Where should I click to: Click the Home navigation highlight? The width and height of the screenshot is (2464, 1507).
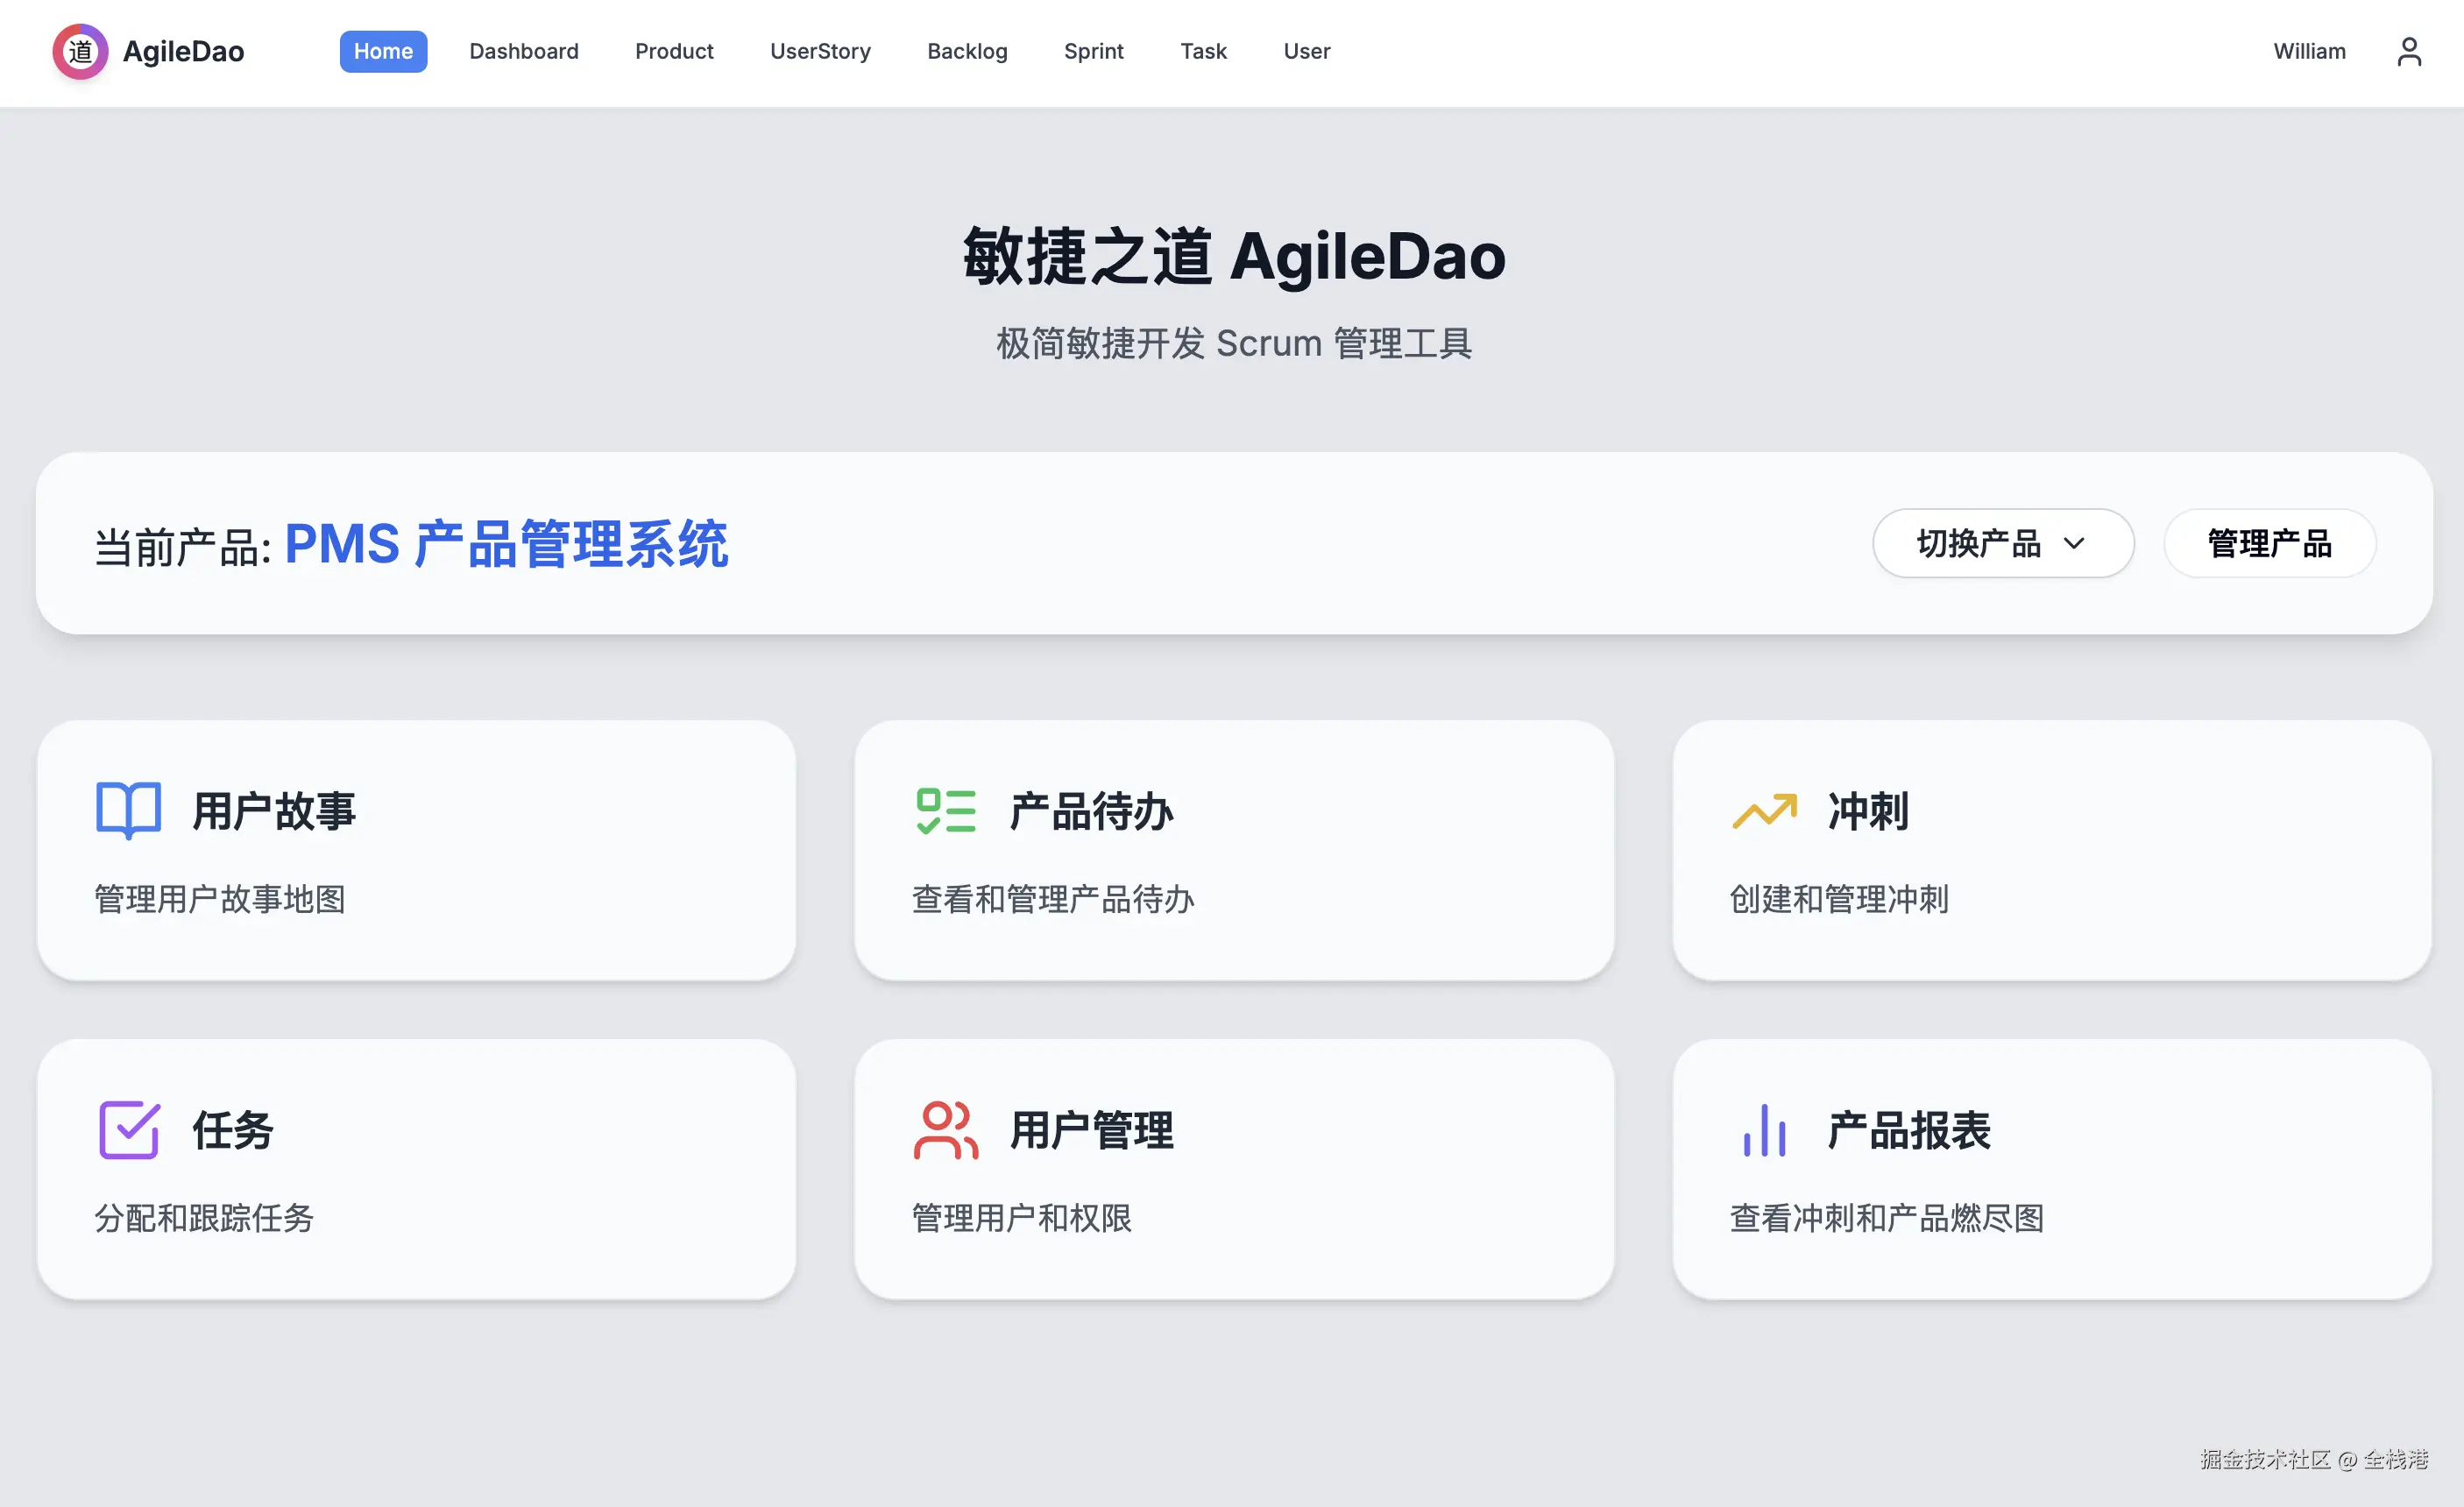click(383, 51)
